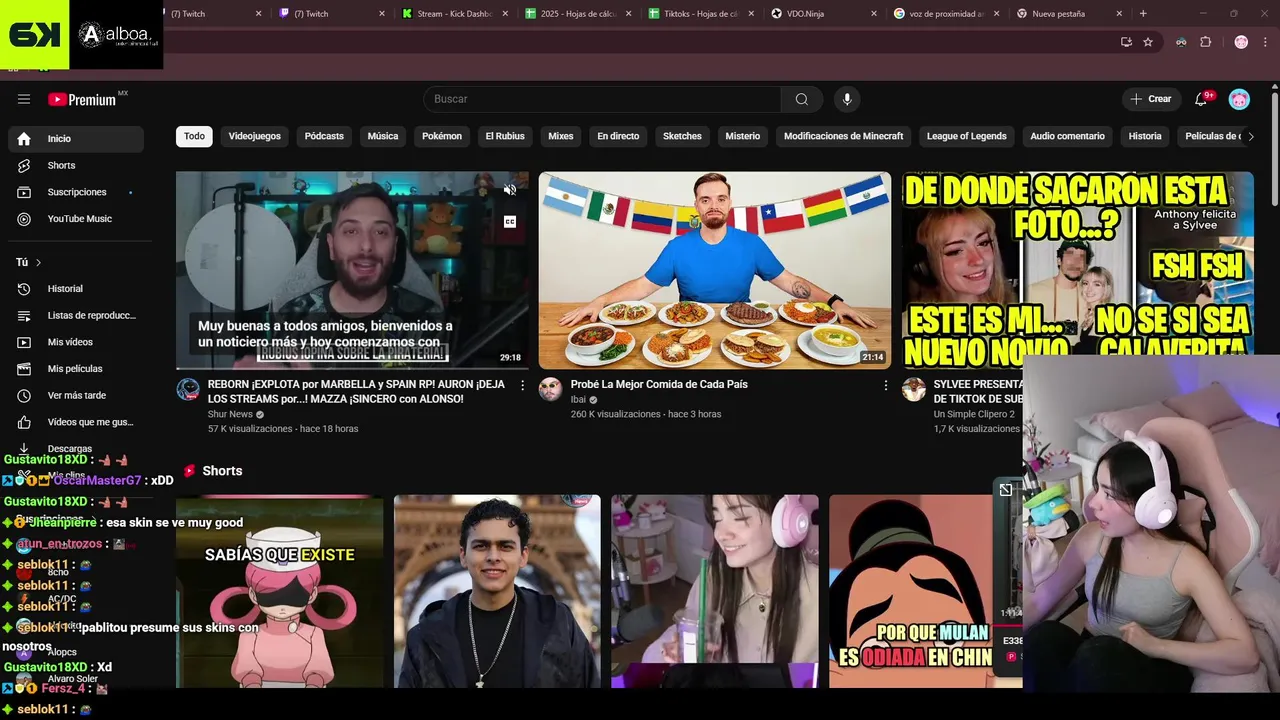1280x720 pixels.
Task: Open the Ibai food video thumbnail
Action: (x=715, y=270)
